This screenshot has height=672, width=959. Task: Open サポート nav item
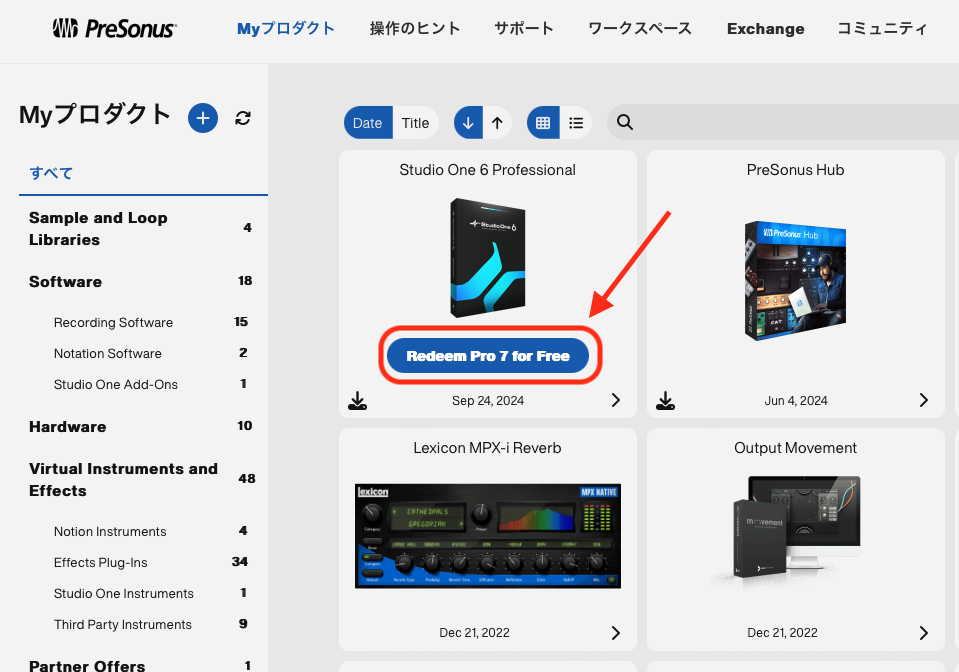click(x=524, y=29)
